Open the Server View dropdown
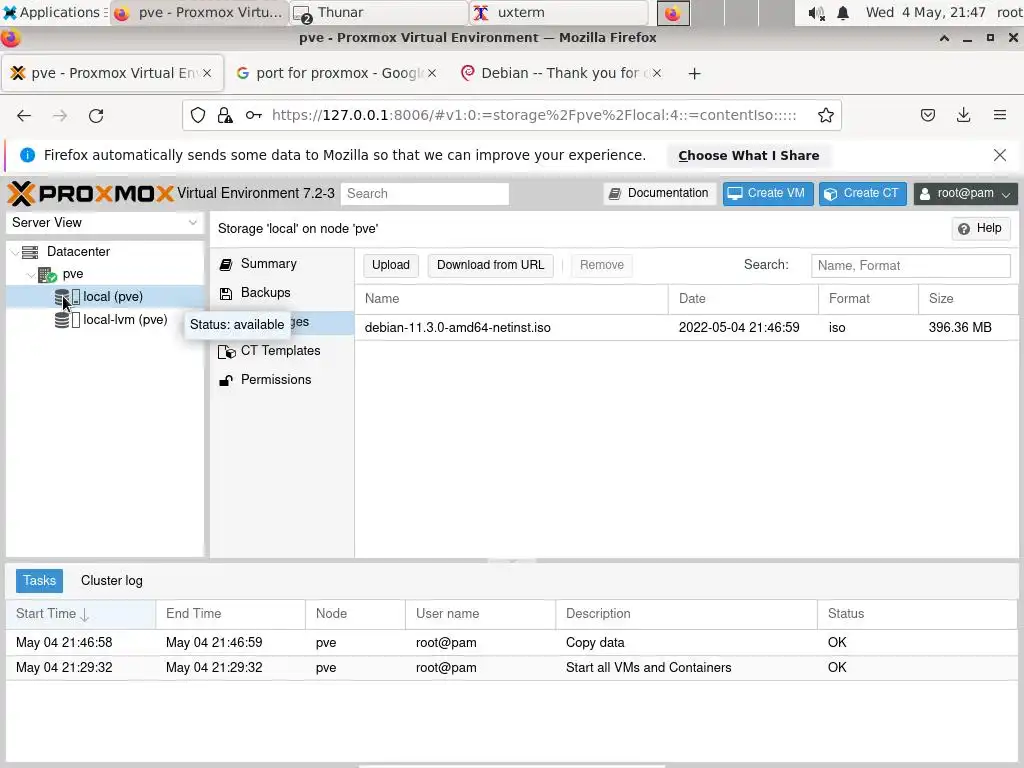1024x768 pixels. point(104,223)
